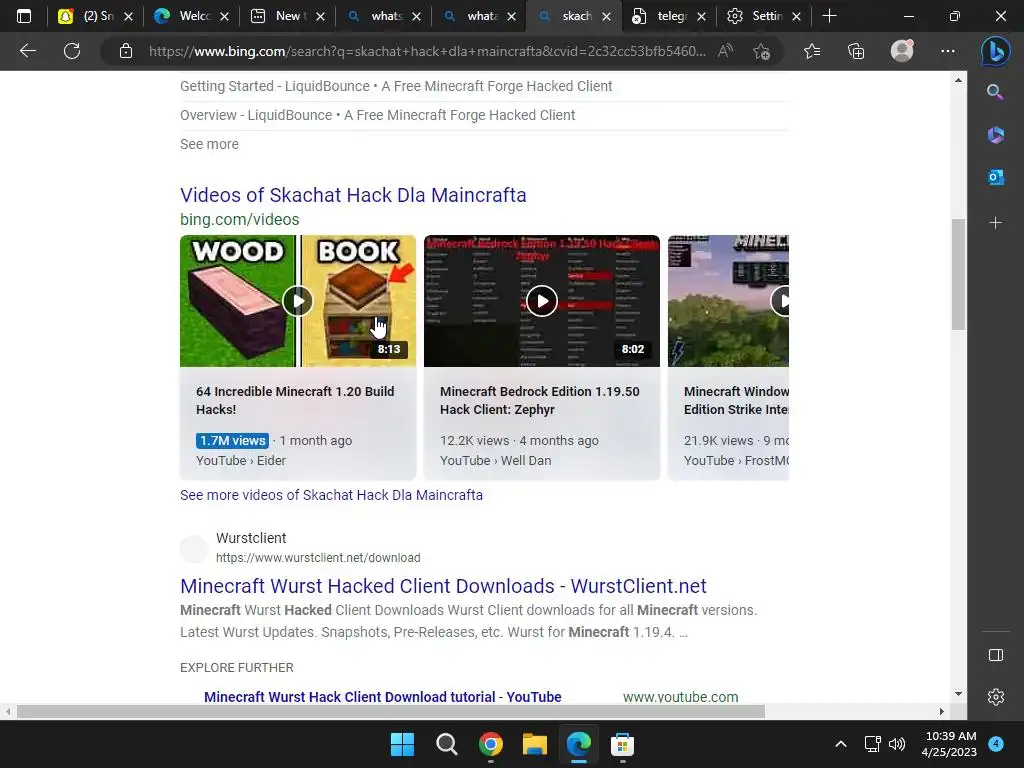1024x768 pixels.
Task: Open the profile avatar icon
Action: click(x=902, y=51)
